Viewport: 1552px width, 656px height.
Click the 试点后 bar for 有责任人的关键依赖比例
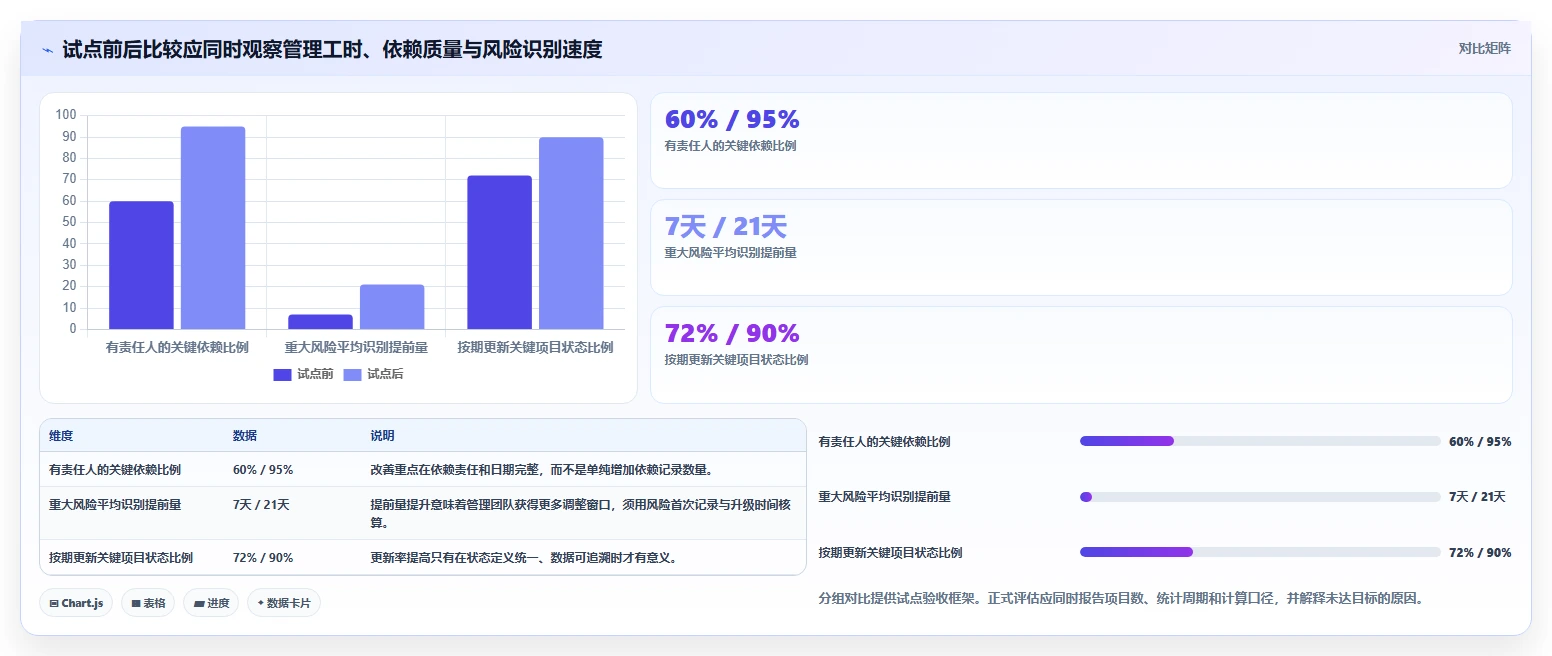213,228
